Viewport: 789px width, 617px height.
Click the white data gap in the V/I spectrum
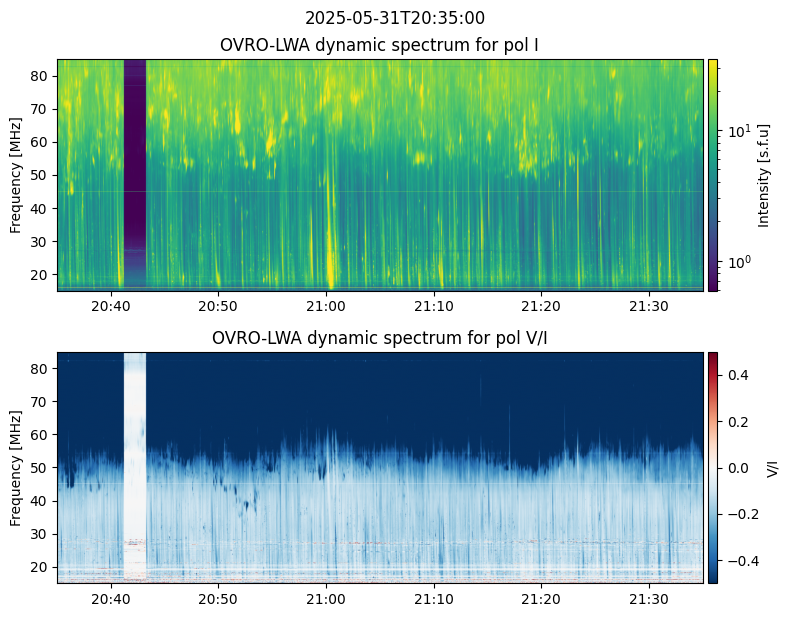pos(134,467)
